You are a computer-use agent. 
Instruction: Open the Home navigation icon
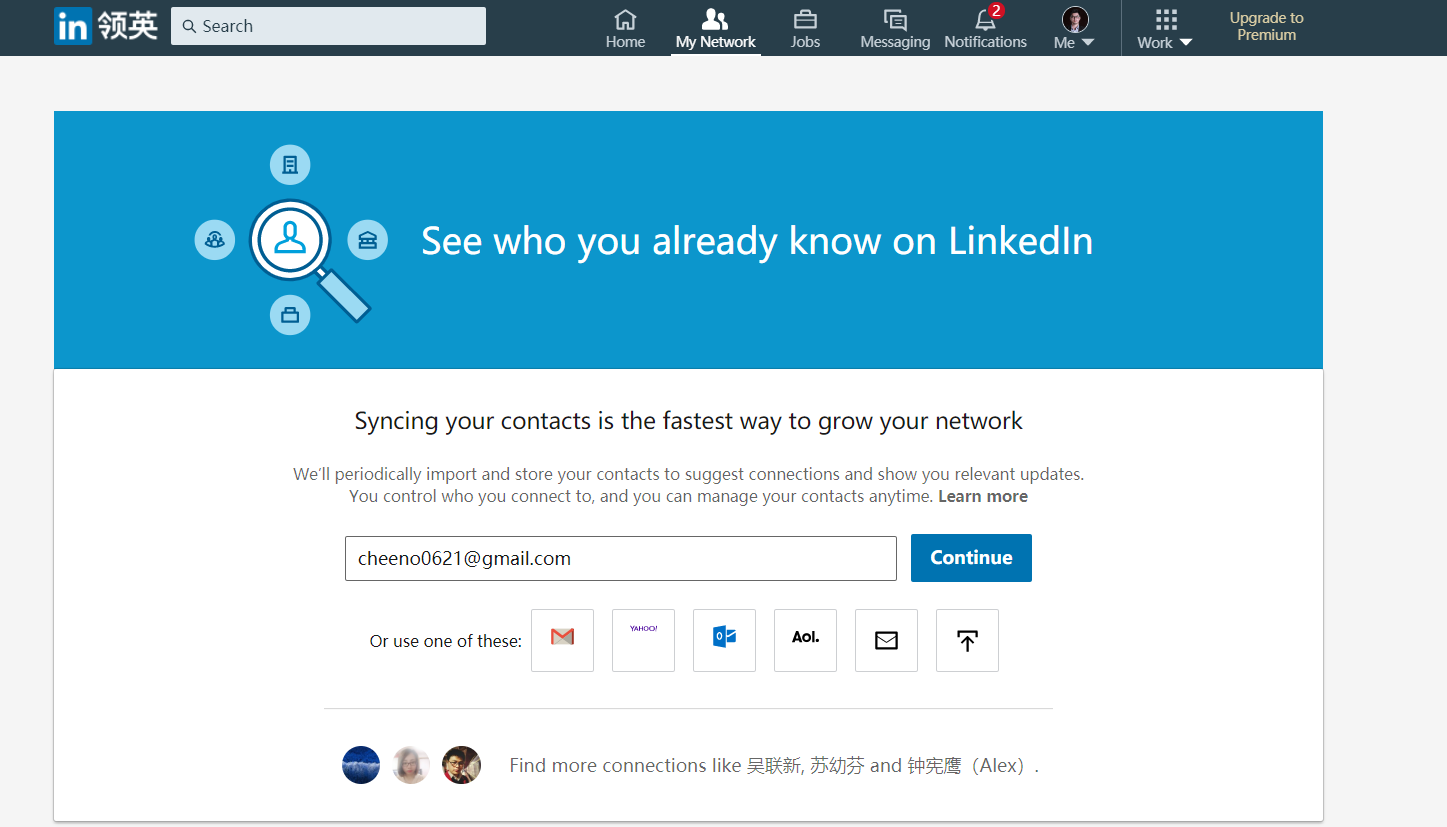625,28
